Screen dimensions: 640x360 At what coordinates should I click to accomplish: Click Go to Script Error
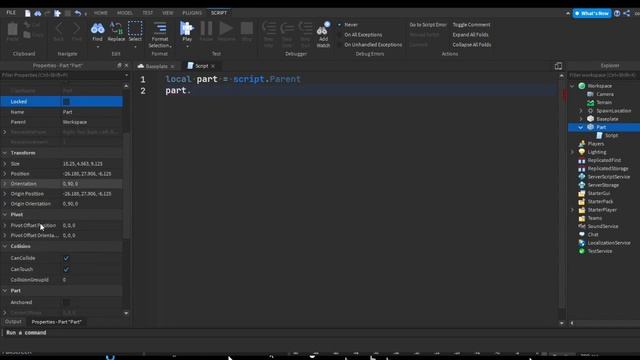428,24
